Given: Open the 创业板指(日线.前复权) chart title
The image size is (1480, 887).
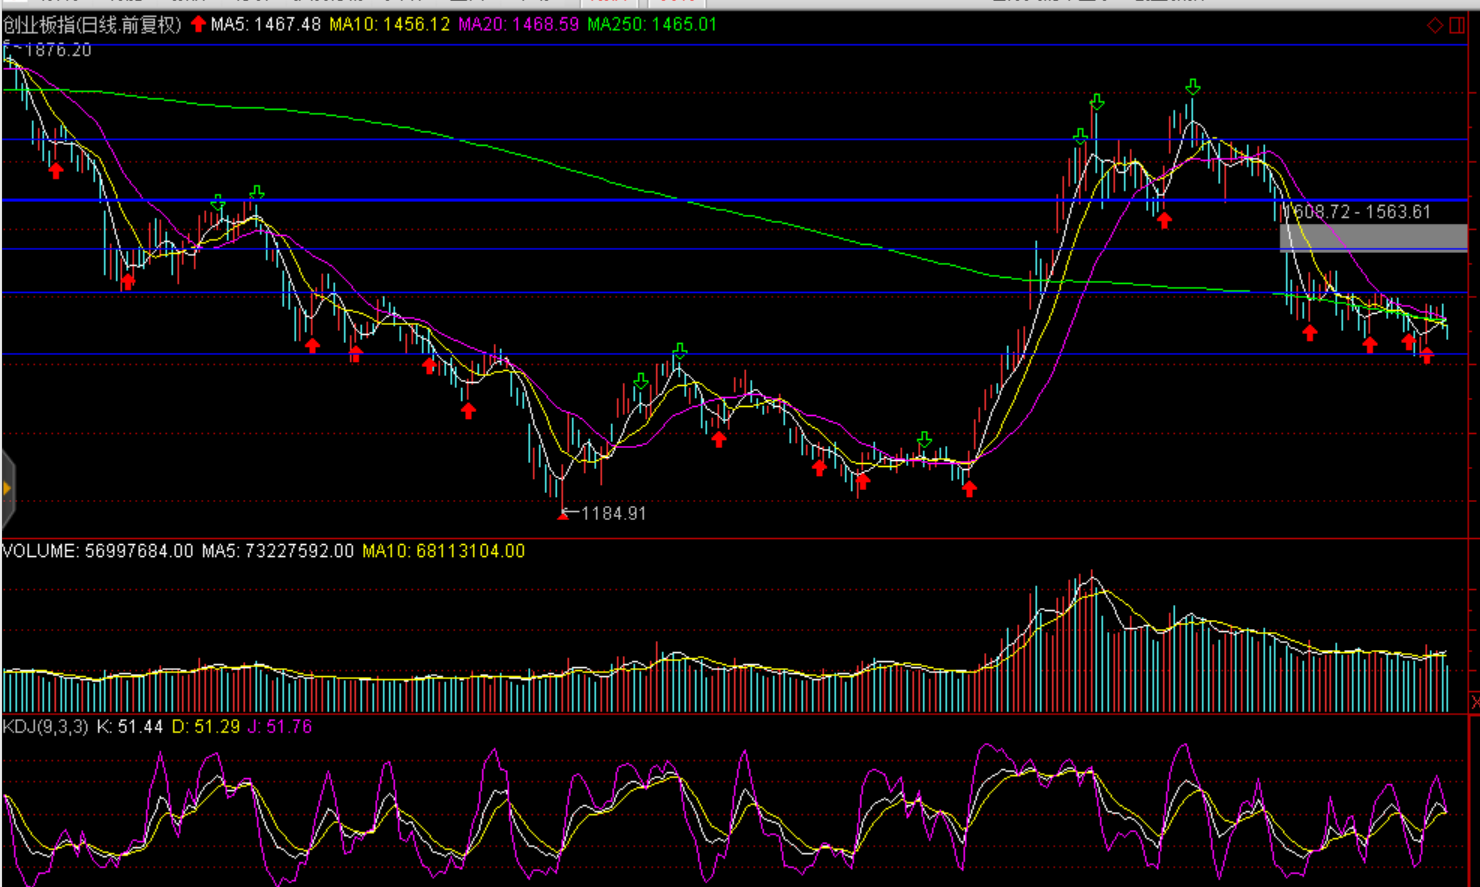Looking at the screenshot, I should click(x=92, y=24).
